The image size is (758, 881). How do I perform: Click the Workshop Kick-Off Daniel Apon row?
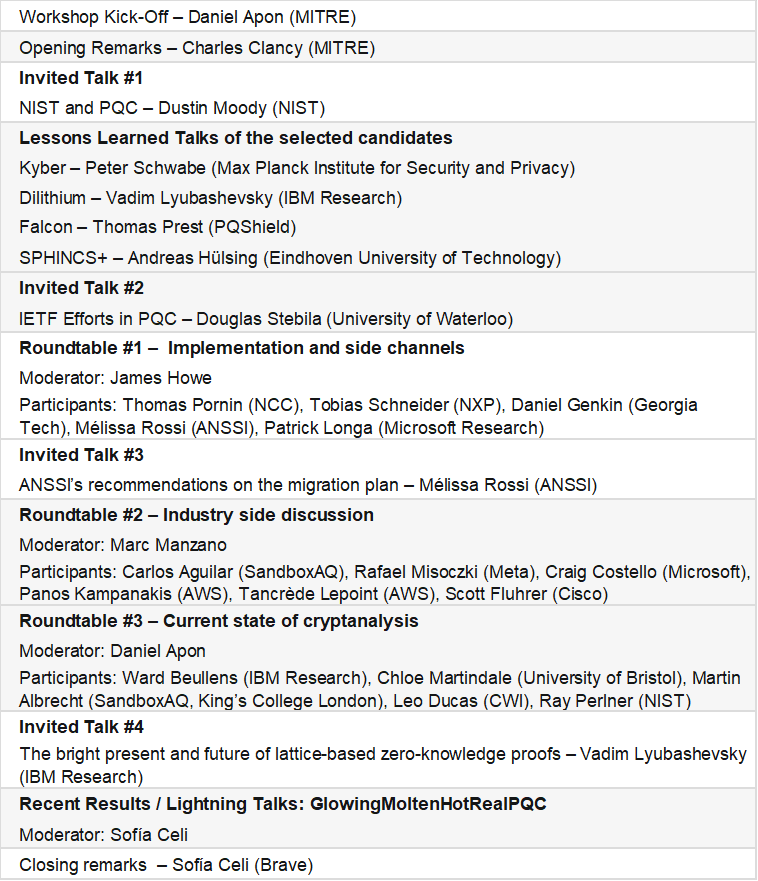[188, 17]
